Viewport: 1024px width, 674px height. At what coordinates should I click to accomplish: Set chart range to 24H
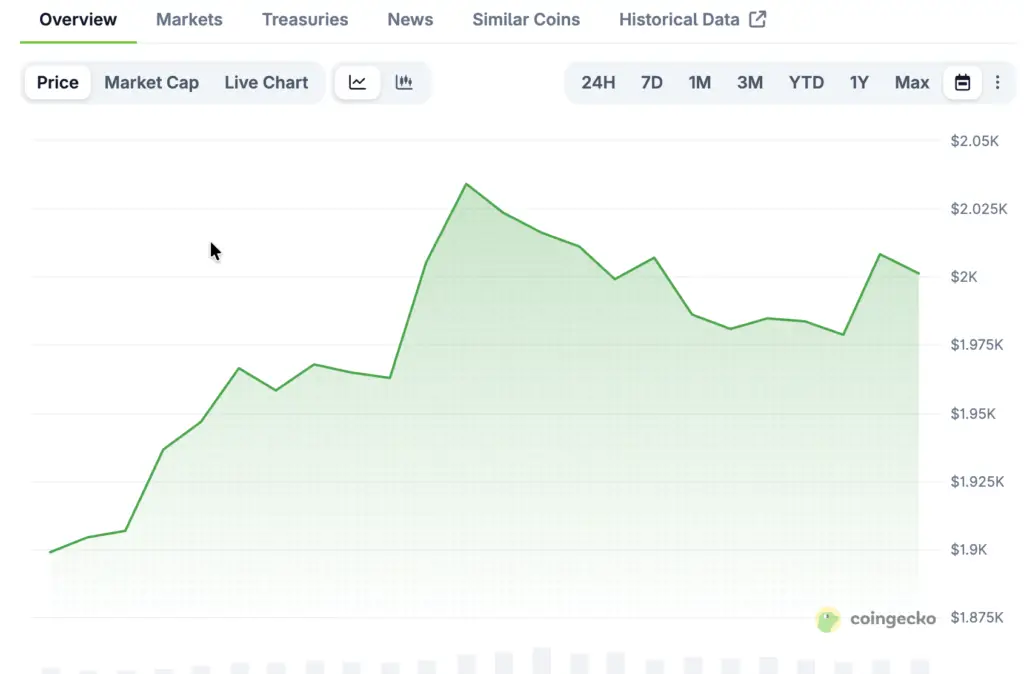pyautogui.click(x=598, y=83)
